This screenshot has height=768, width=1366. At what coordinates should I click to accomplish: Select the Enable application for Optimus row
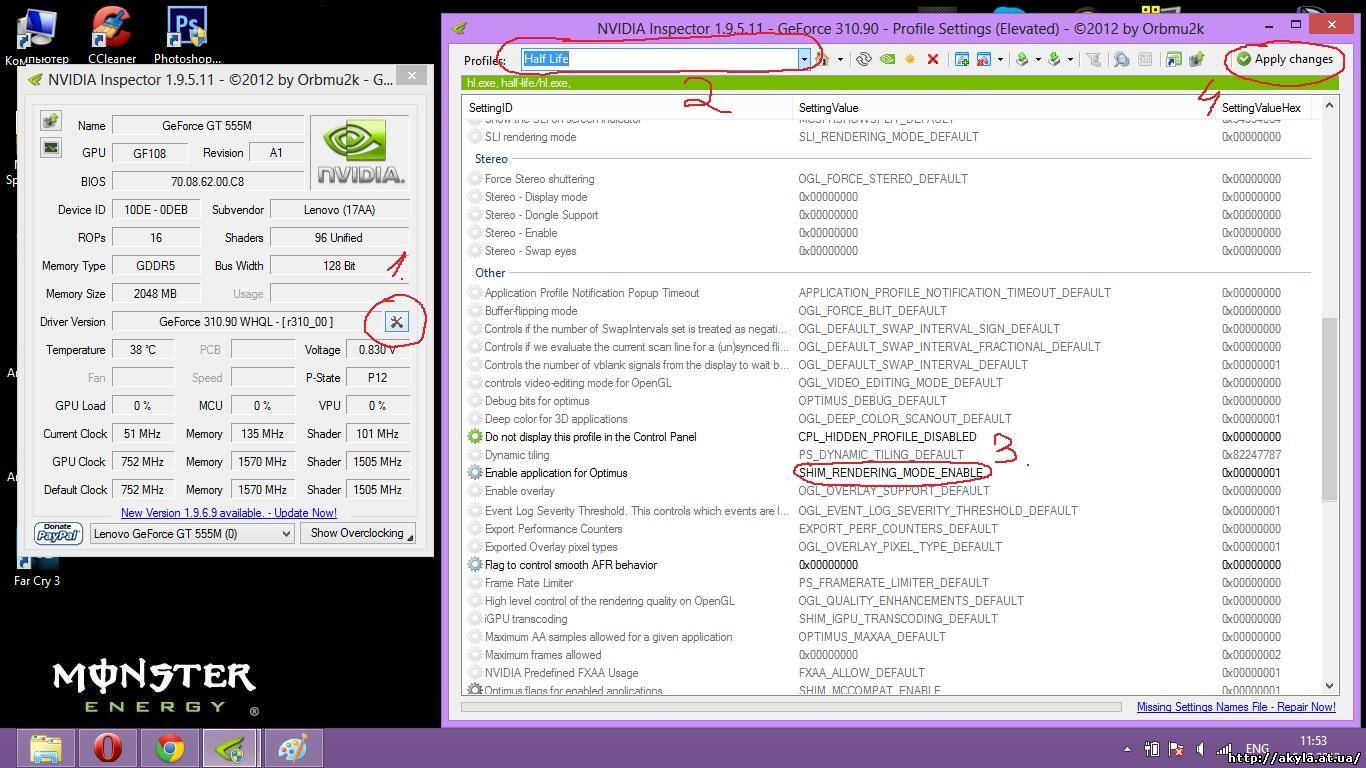coord(556,473)
